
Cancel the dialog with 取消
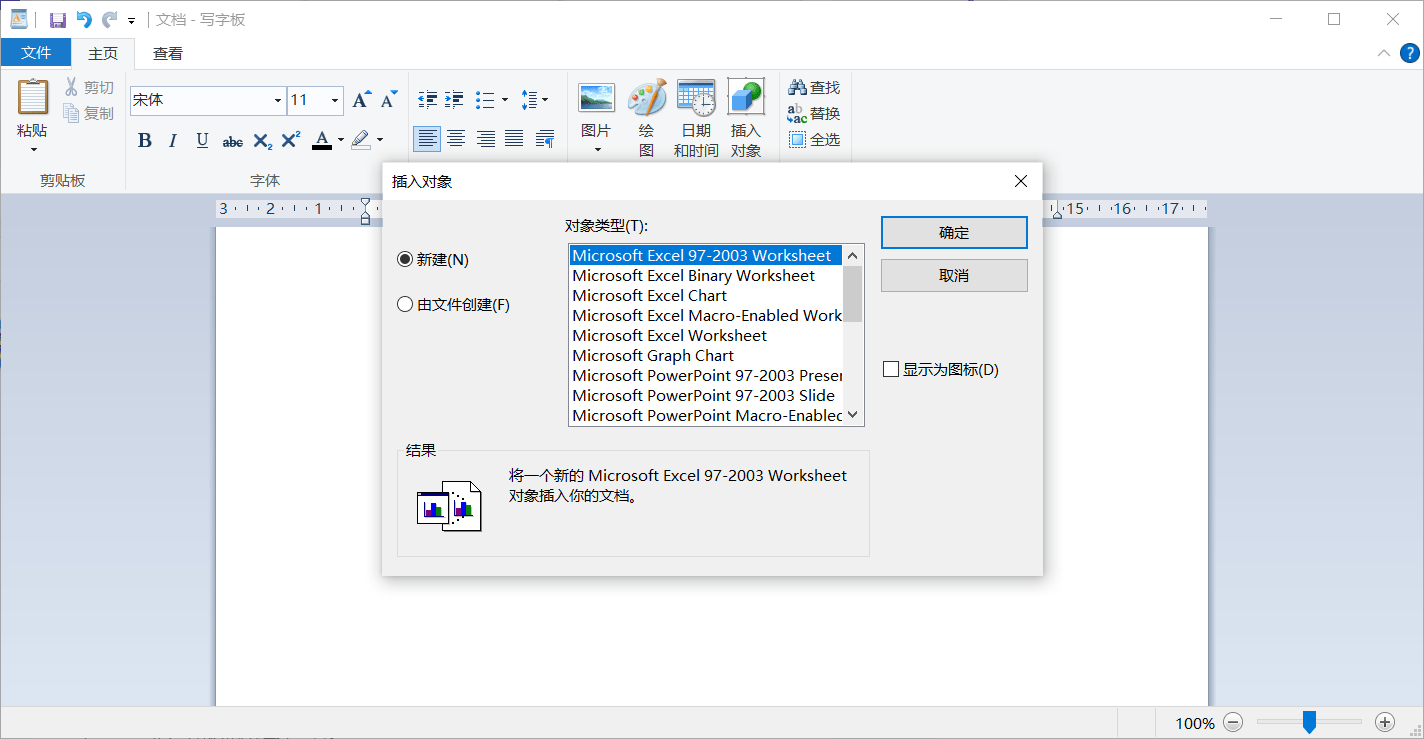(954, 276)
